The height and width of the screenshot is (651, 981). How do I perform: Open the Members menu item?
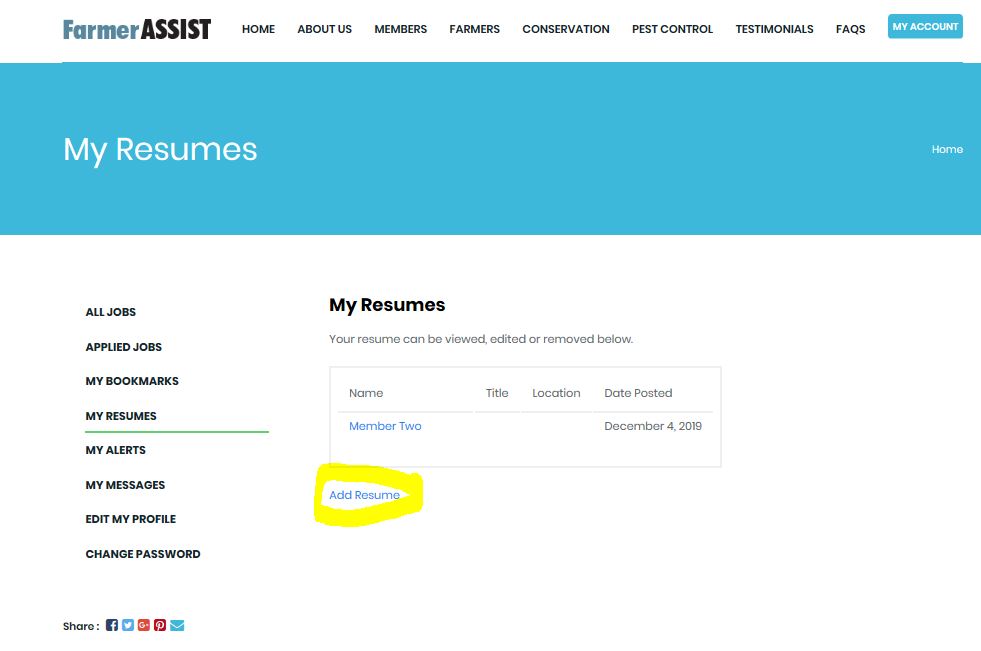[400, 29]
